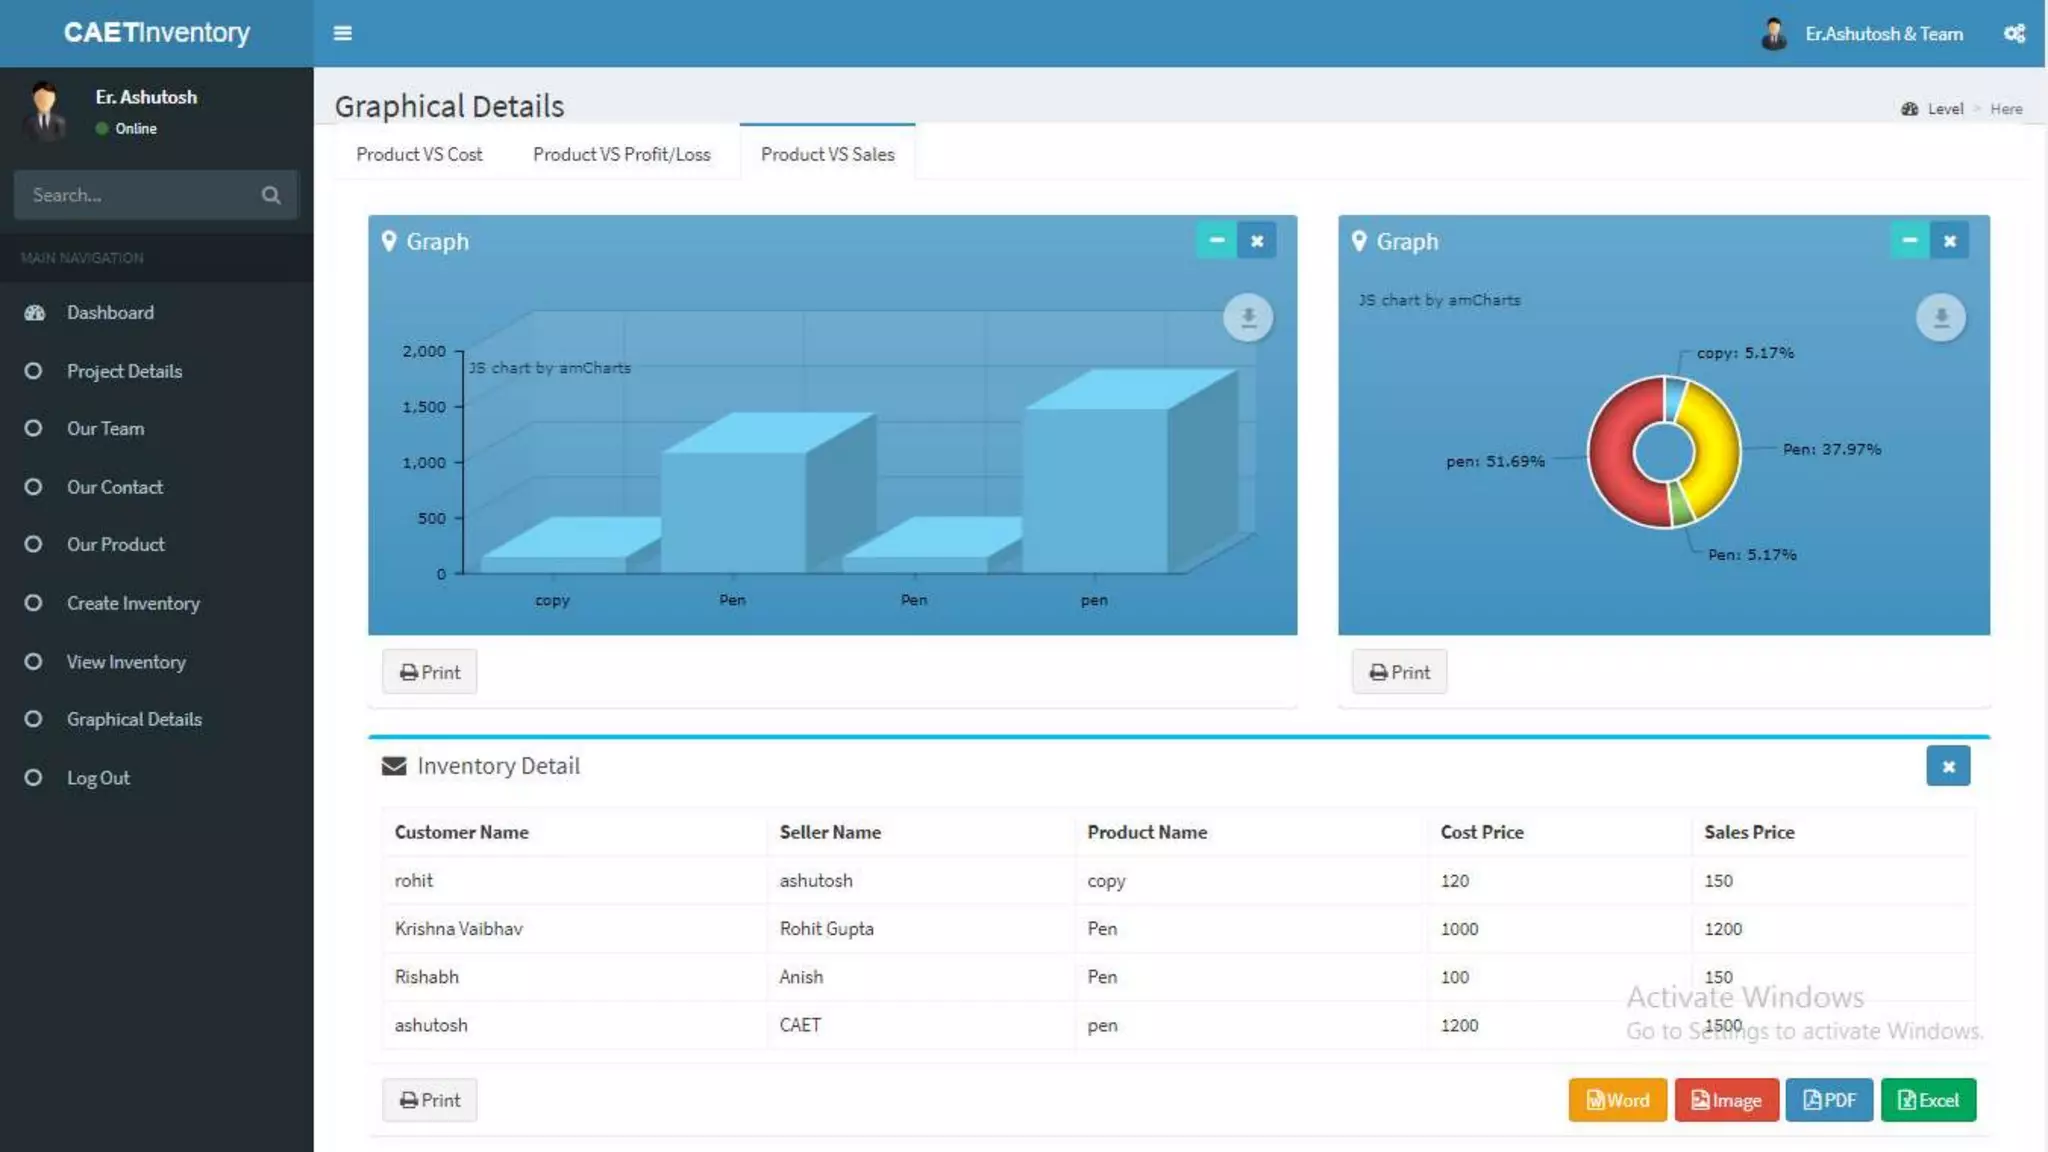Open Create Inventory in sidebar

[133, 603]
